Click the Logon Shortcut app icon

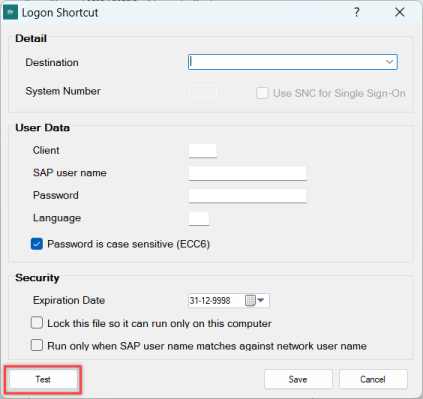(x=10, y=13)
